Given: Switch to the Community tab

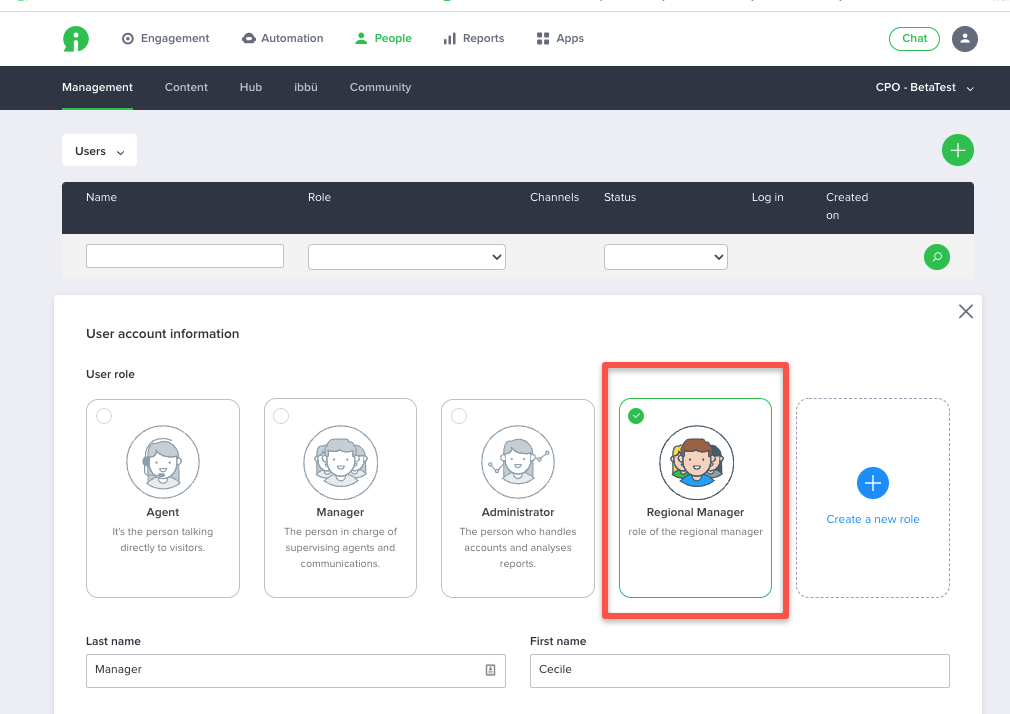Looking at the screenshot, I should tap(380, 88).
